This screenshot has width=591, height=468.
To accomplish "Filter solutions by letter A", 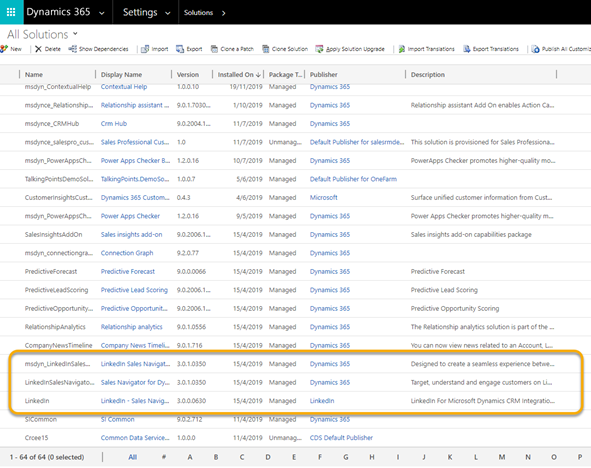I will [190, 457].
